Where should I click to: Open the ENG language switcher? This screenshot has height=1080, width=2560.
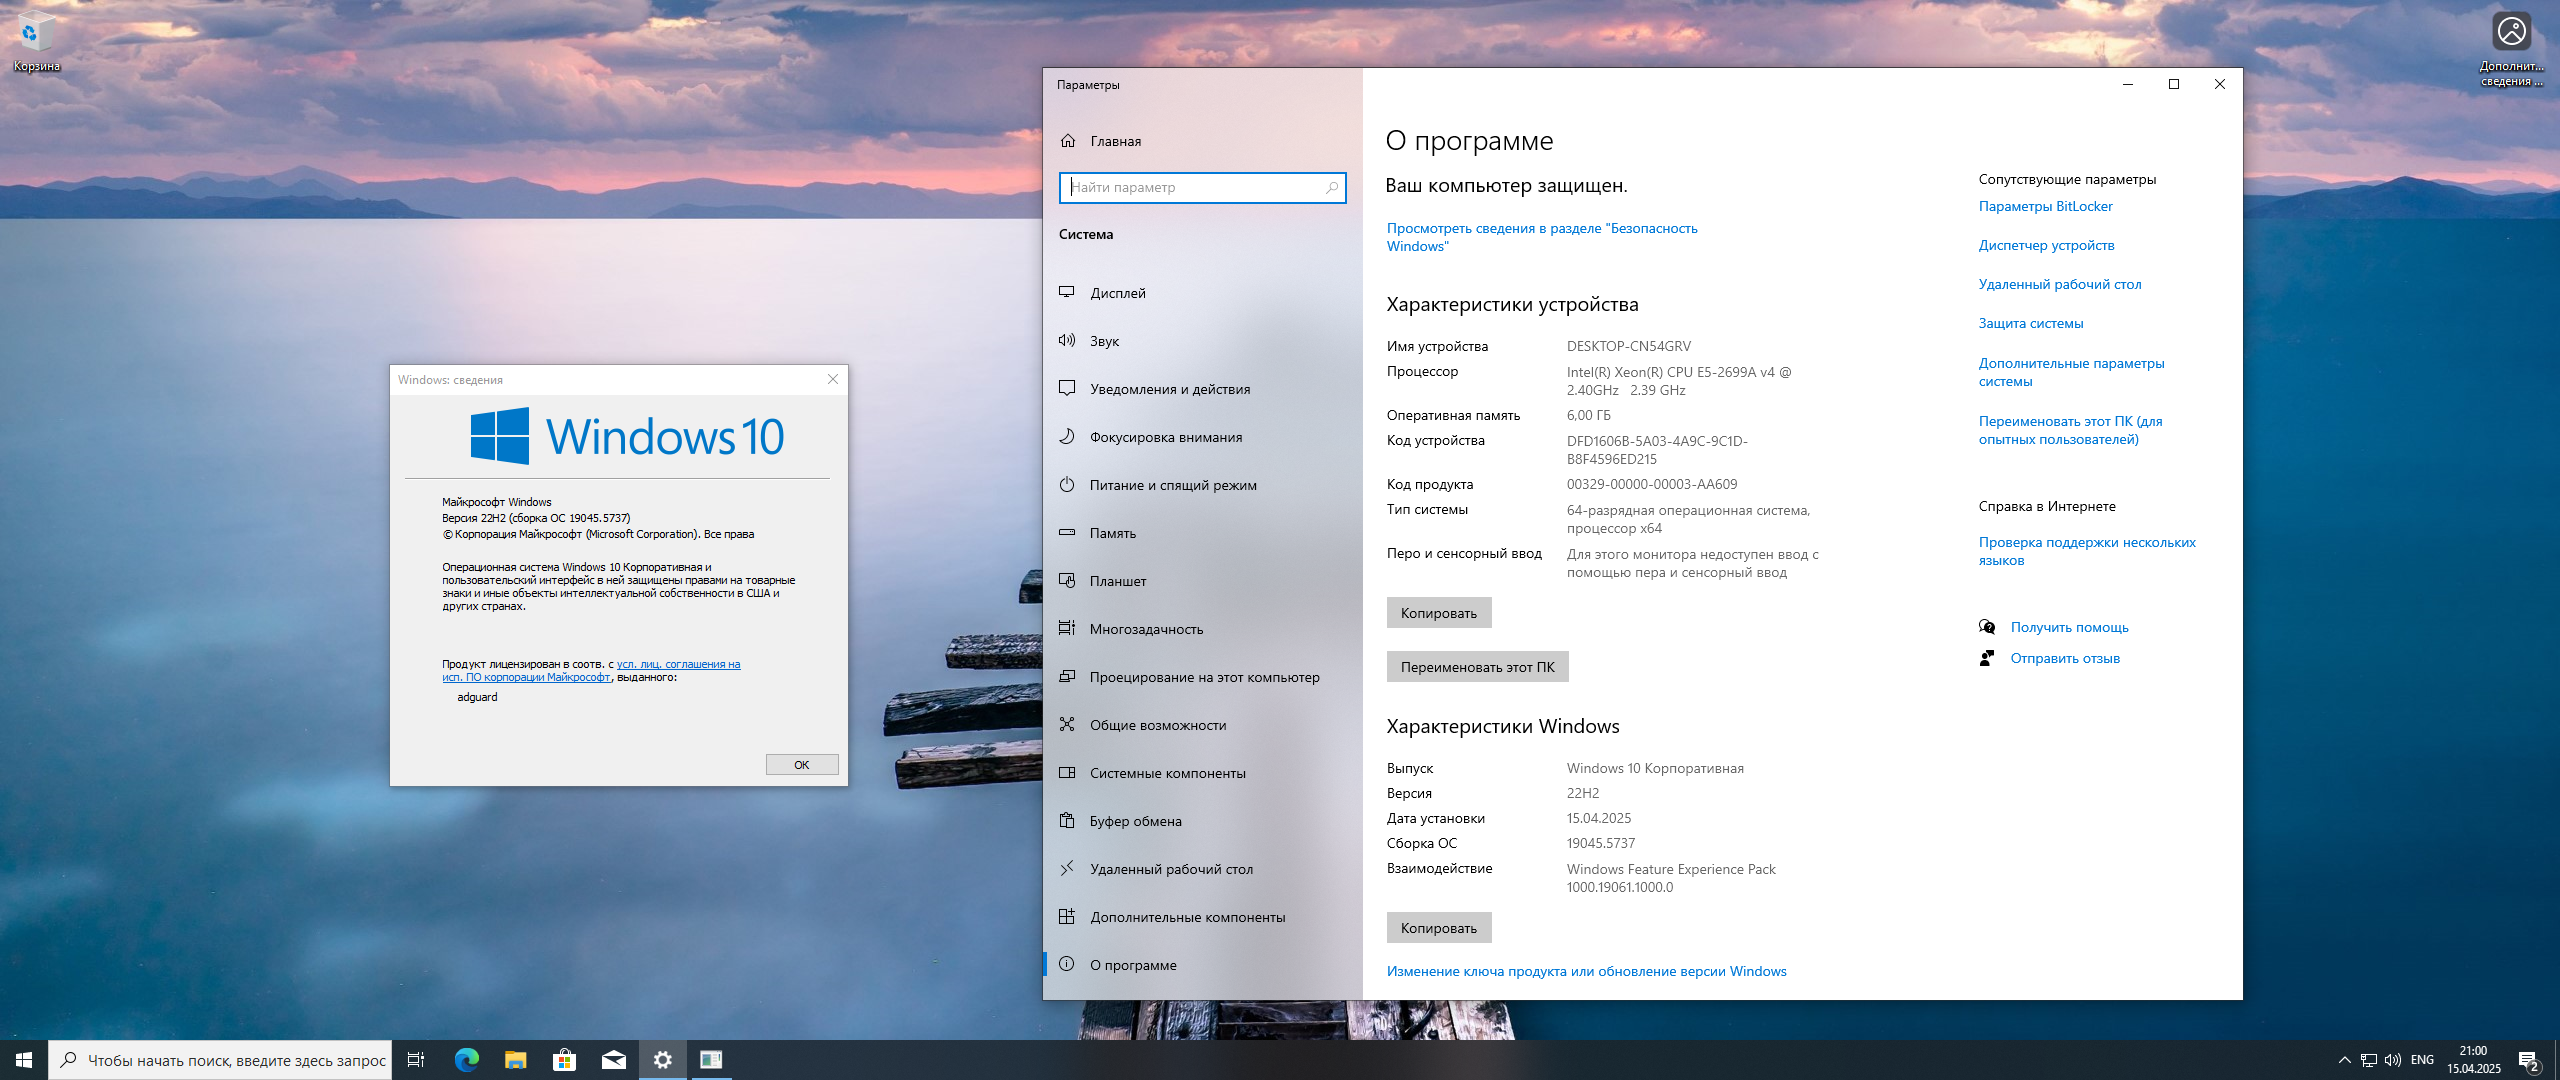(2422, 1060)
